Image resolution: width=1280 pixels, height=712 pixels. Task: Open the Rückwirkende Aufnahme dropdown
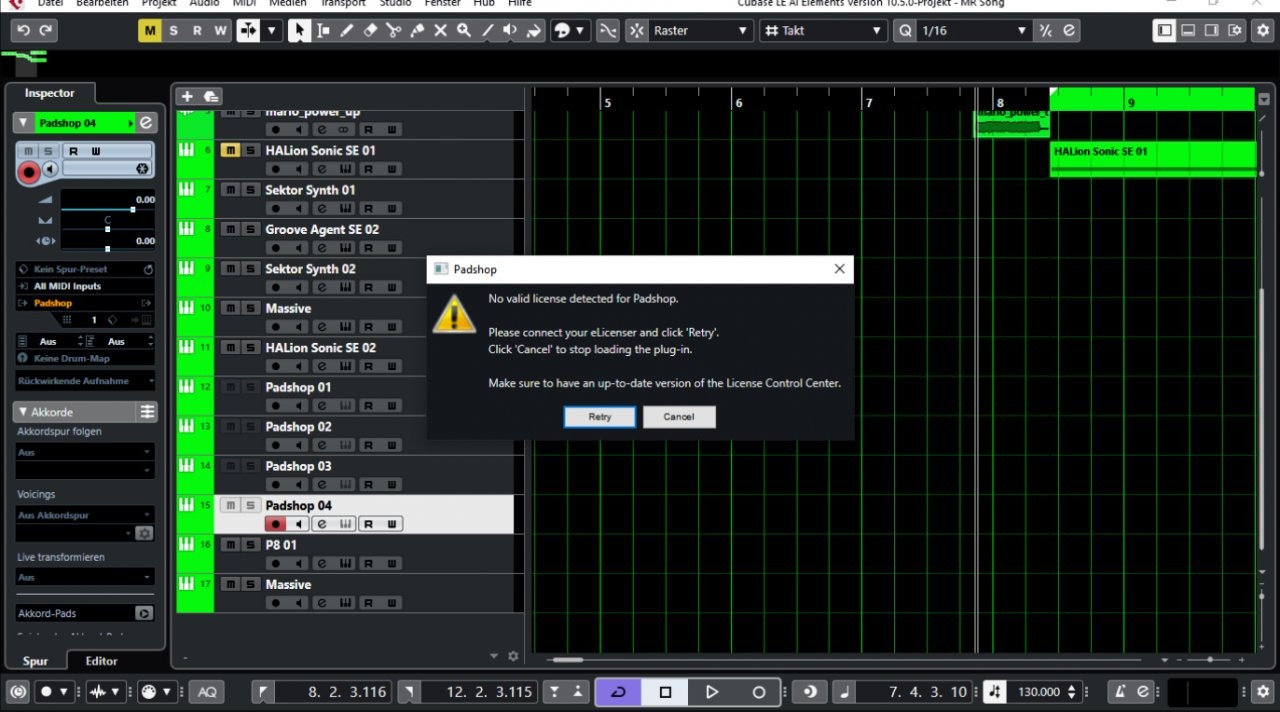(x=85, y=381)
